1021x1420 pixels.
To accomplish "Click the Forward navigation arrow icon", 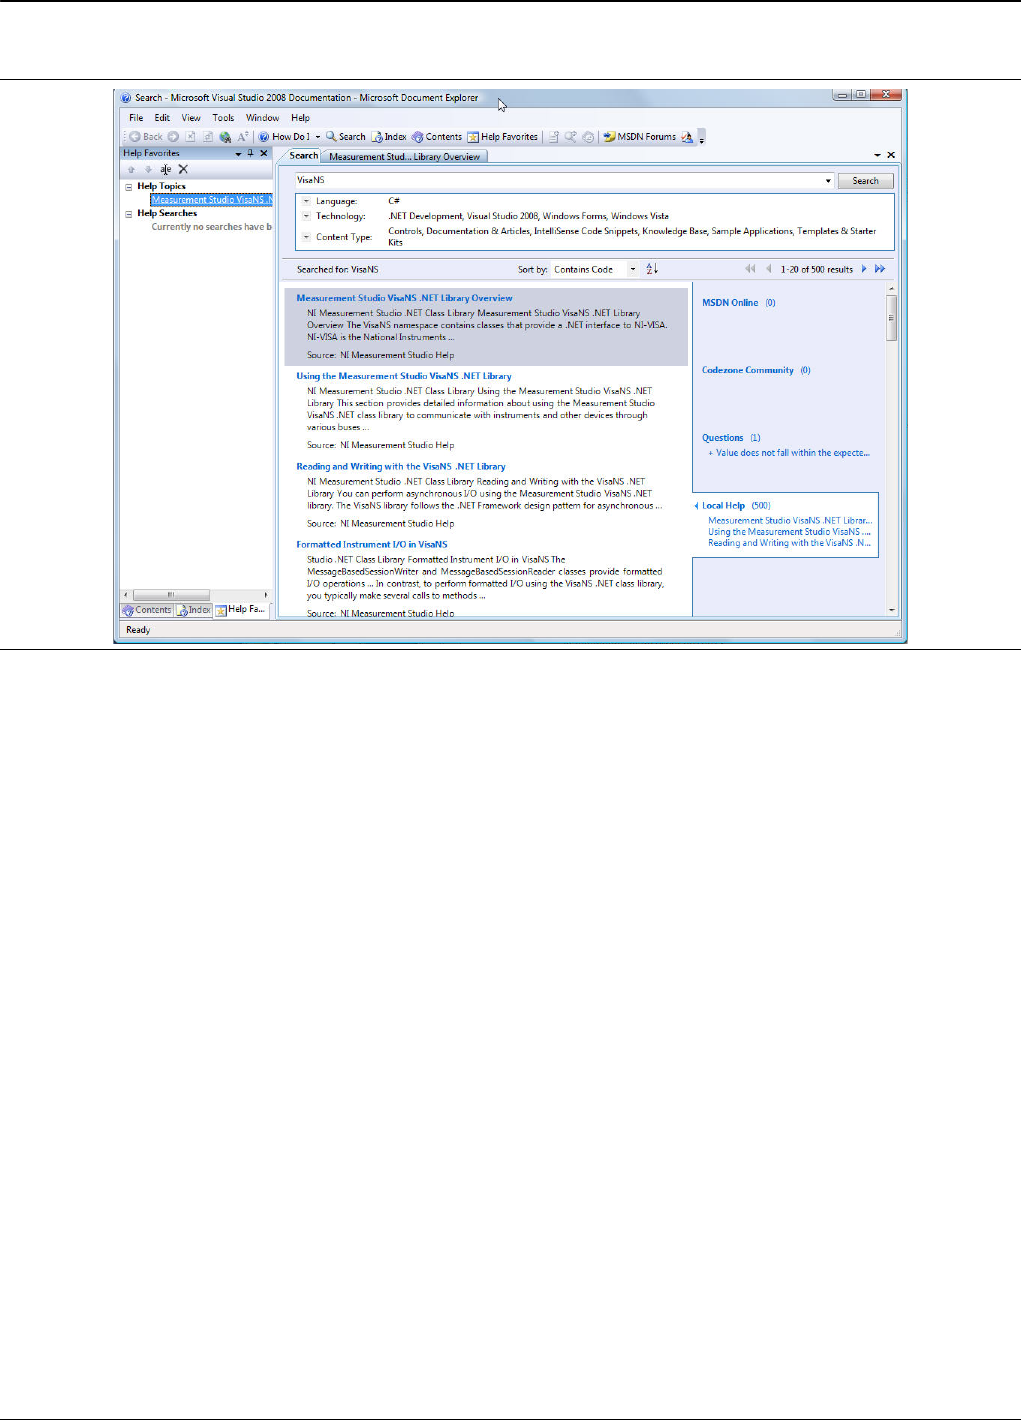I will pos(173,137).
